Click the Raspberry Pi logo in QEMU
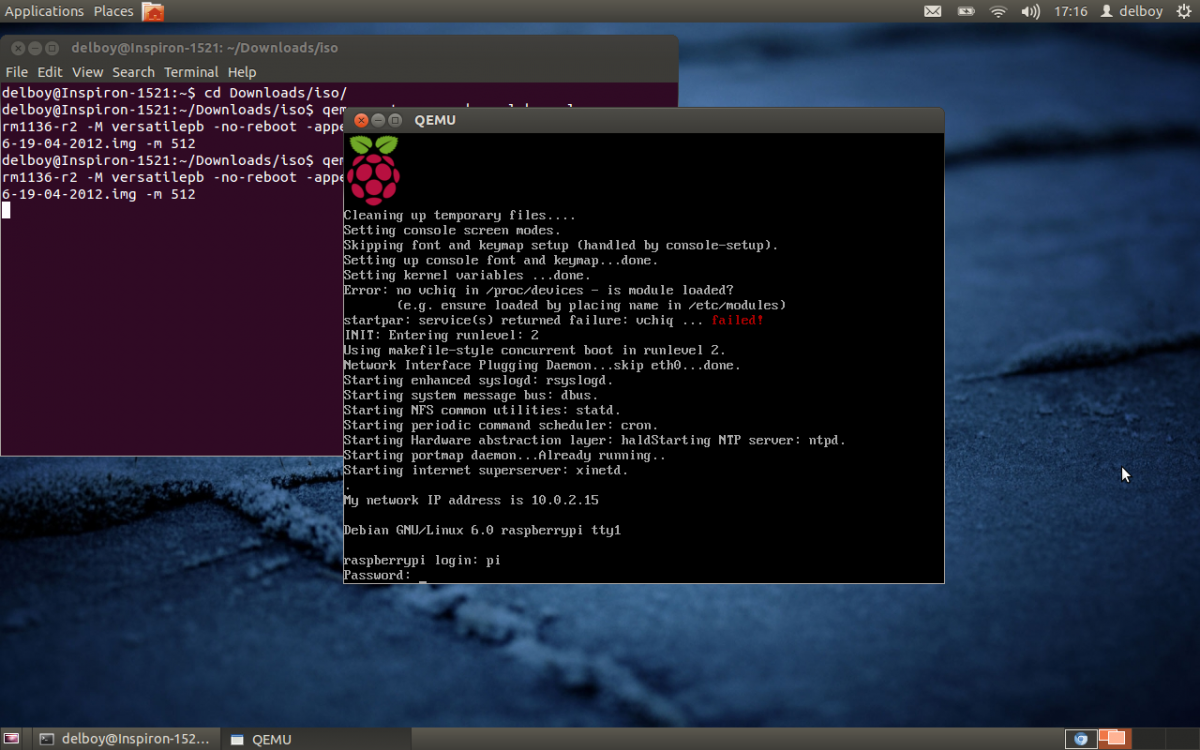The width and height of the screenshot is (1200, 750). (374, 170)
